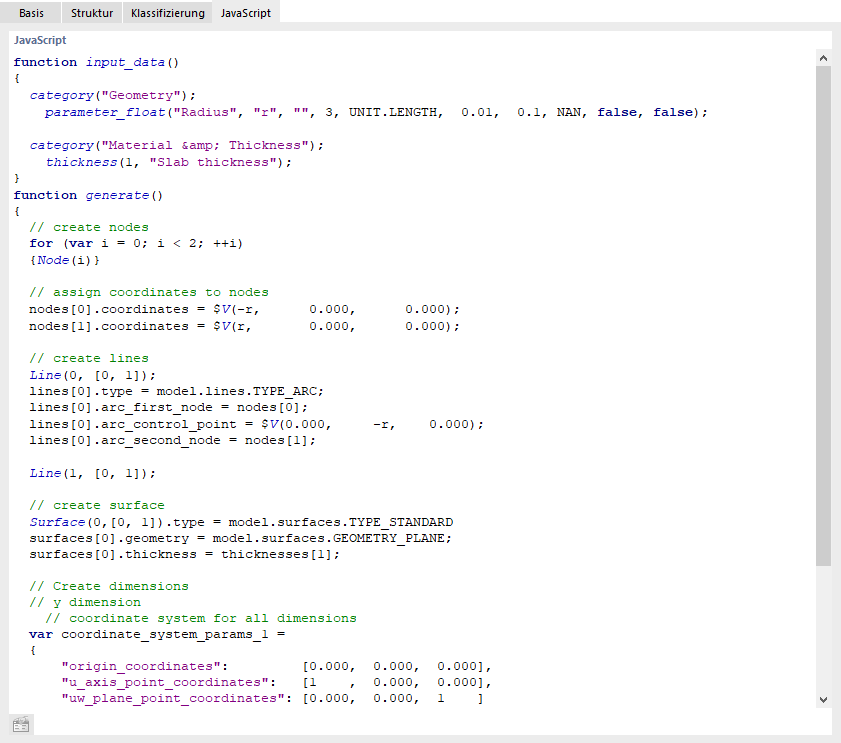Image resolution: width=841 pixels, height=743 pixels.
Task: Click the thickness function link
Action: pyautogui.click(x=81, y=161)
